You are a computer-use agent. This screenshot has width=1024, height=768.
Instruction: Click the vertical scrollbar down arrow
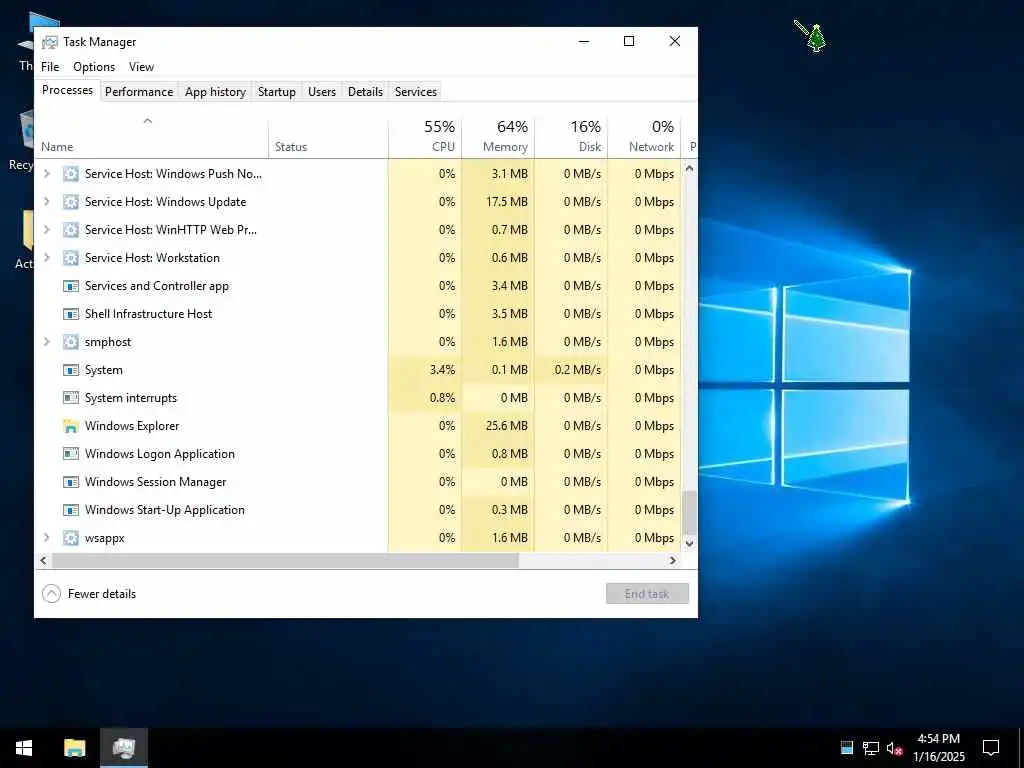coord(689,543)
